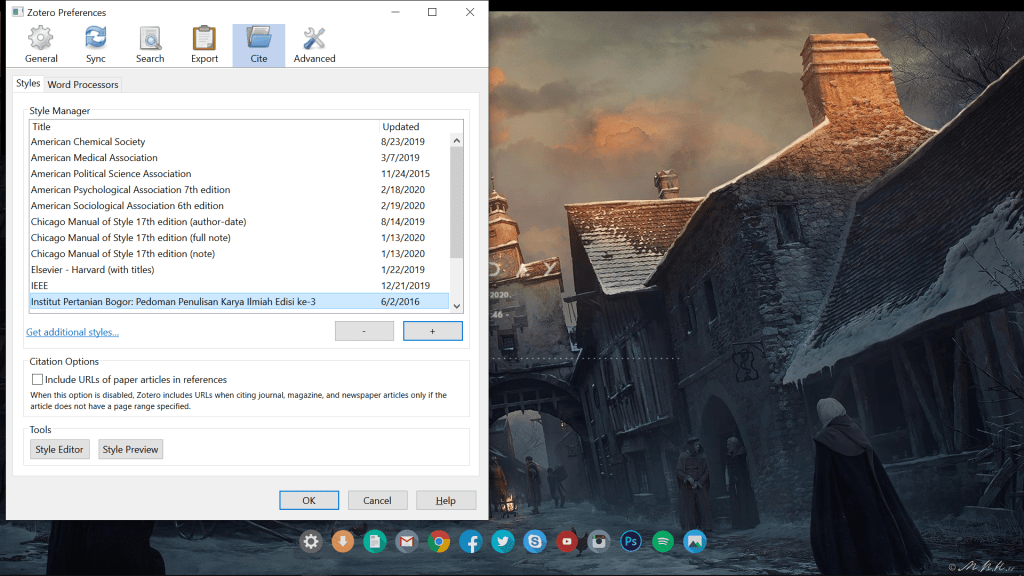The height and width of the screenshot is (576, 1024).
Task: Open Spotify from the dock
Action: [x=662, y=542]
